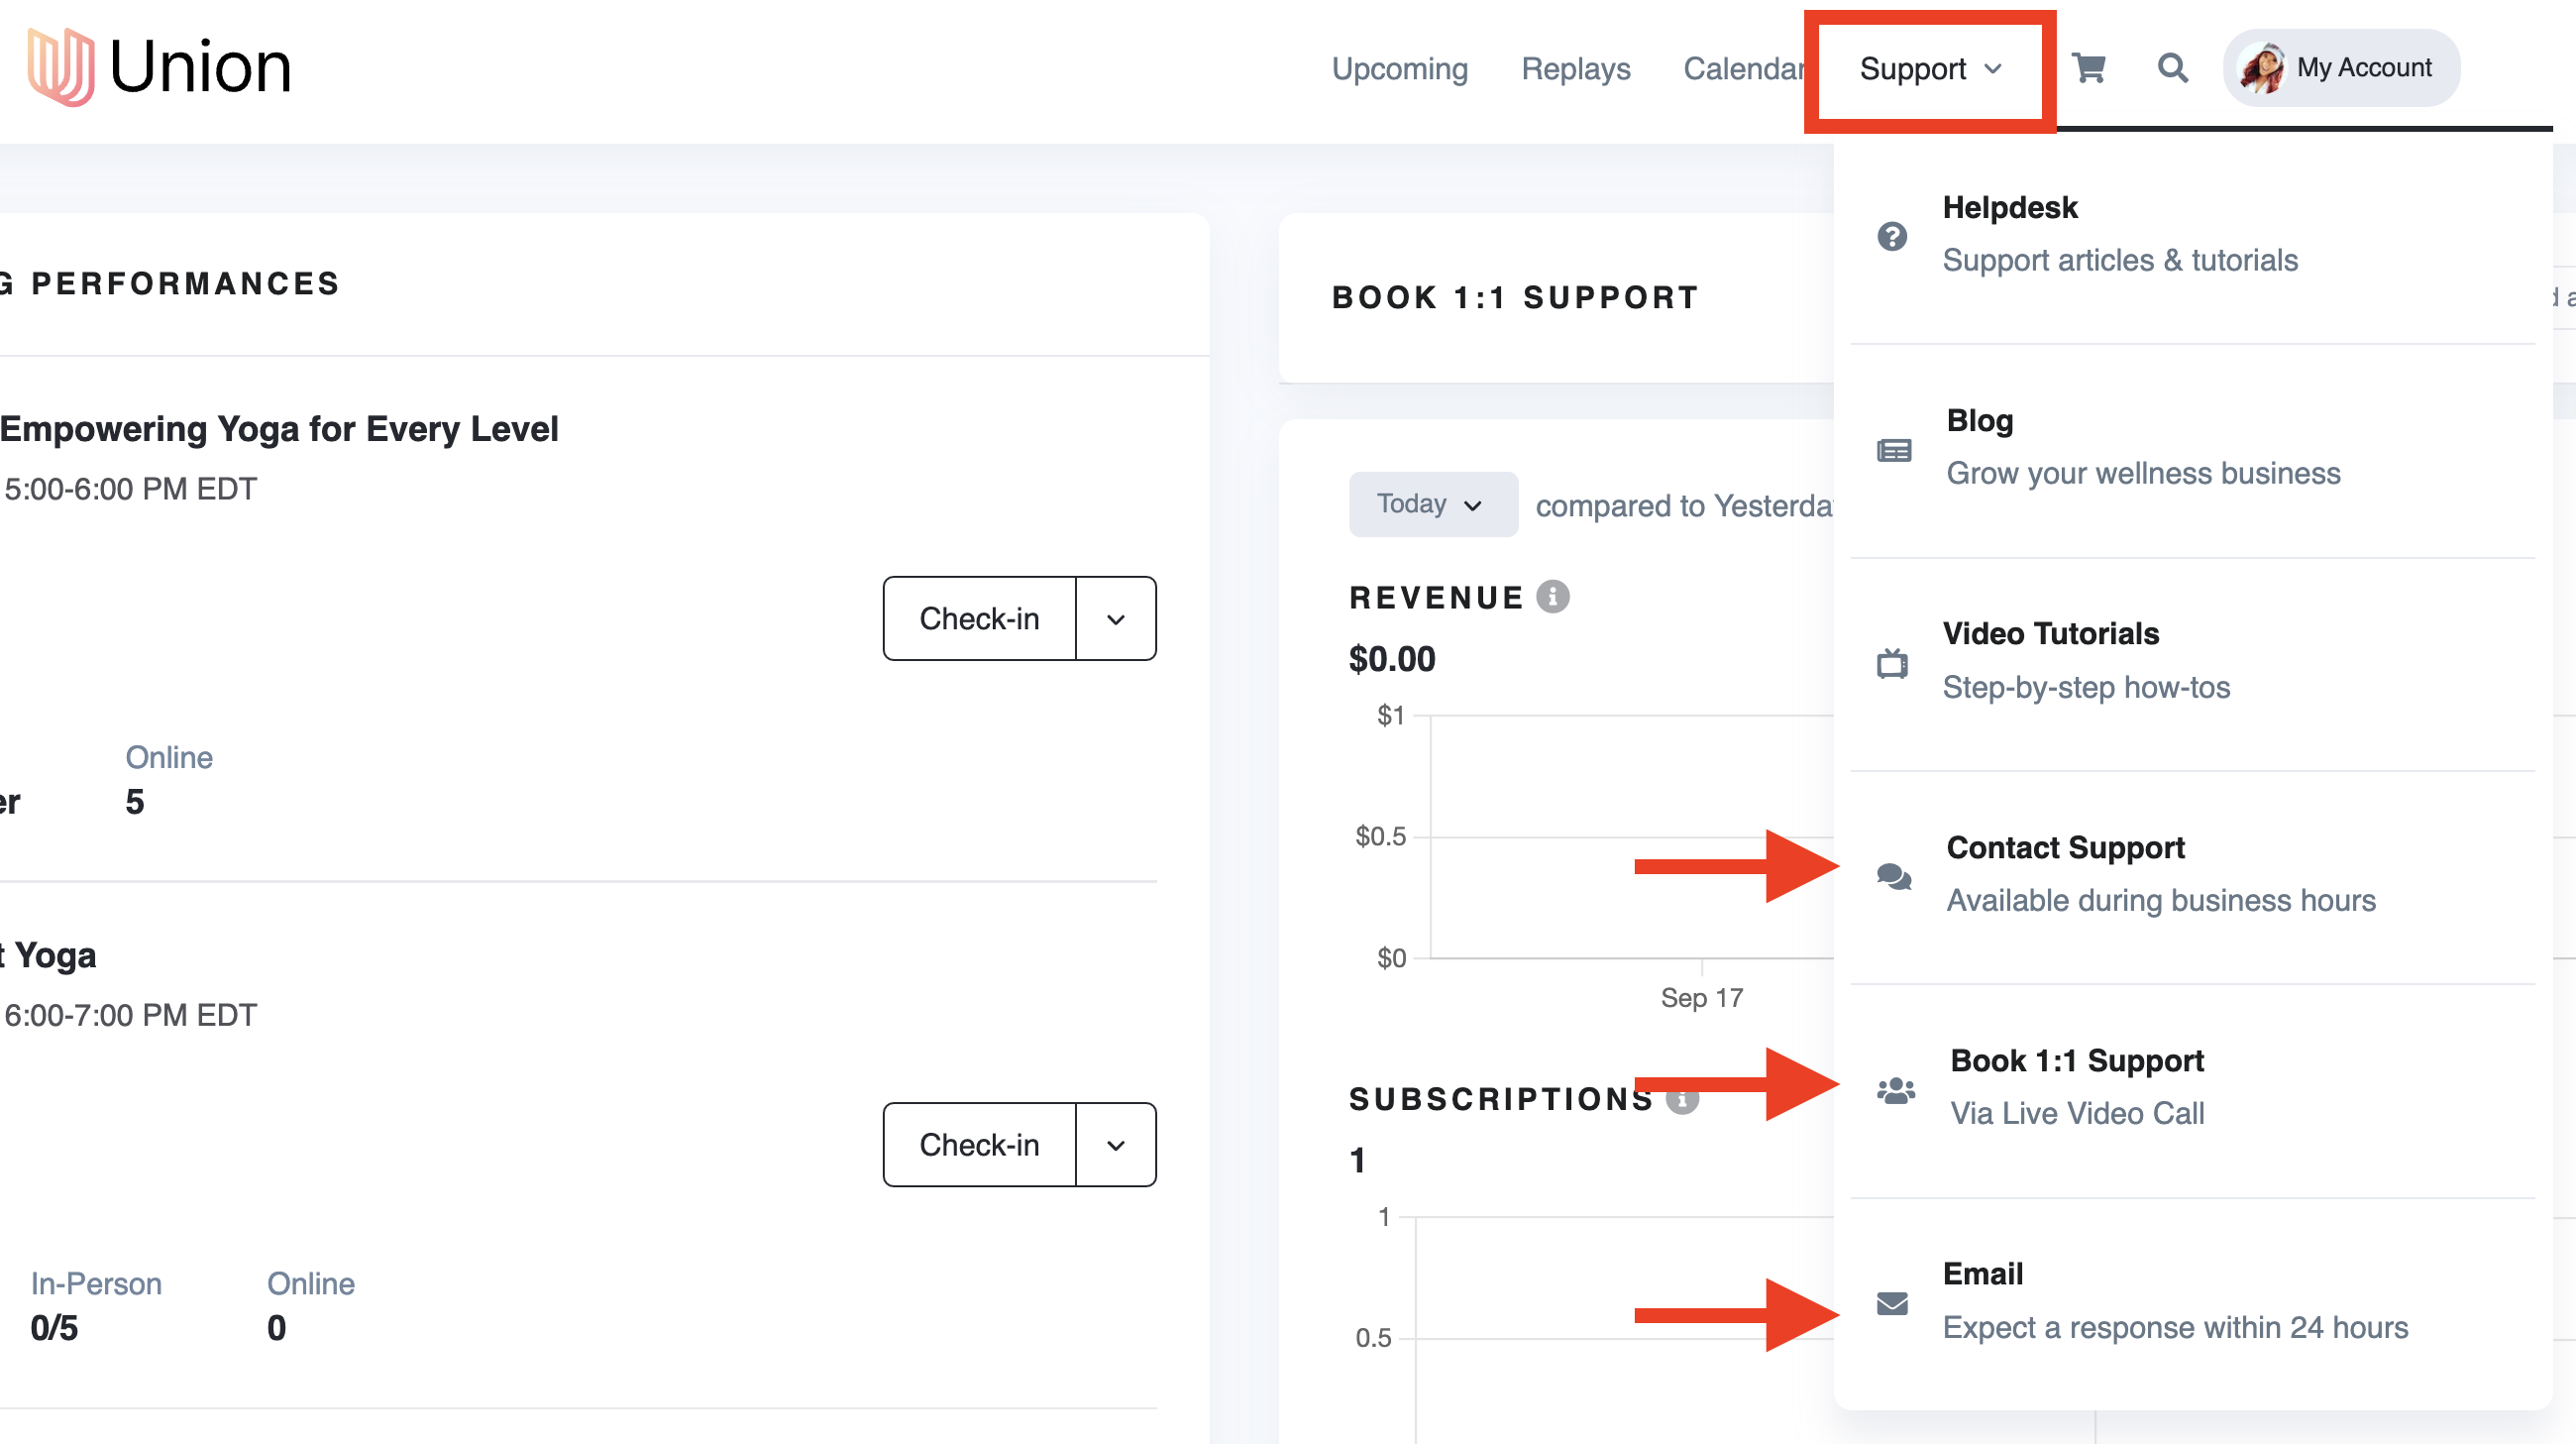Go to the Replays nav tab
Viewport: 2576px width, 1444px height.
1575,68
